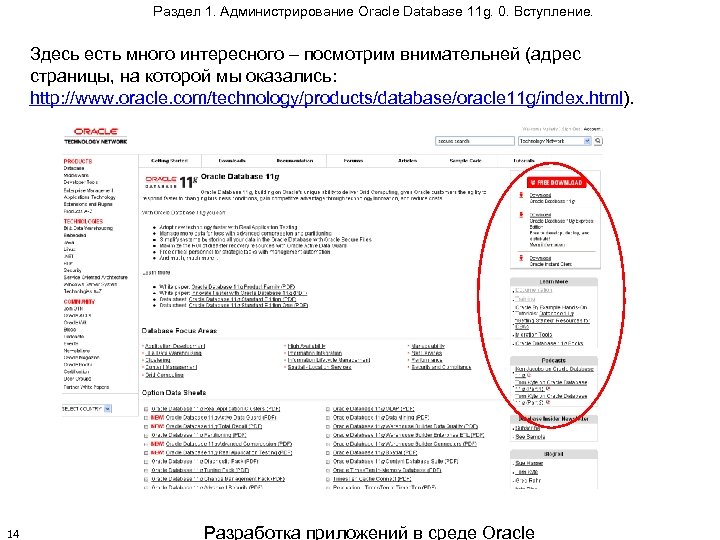Click PDF icon for Total Recall

point(146,427)
